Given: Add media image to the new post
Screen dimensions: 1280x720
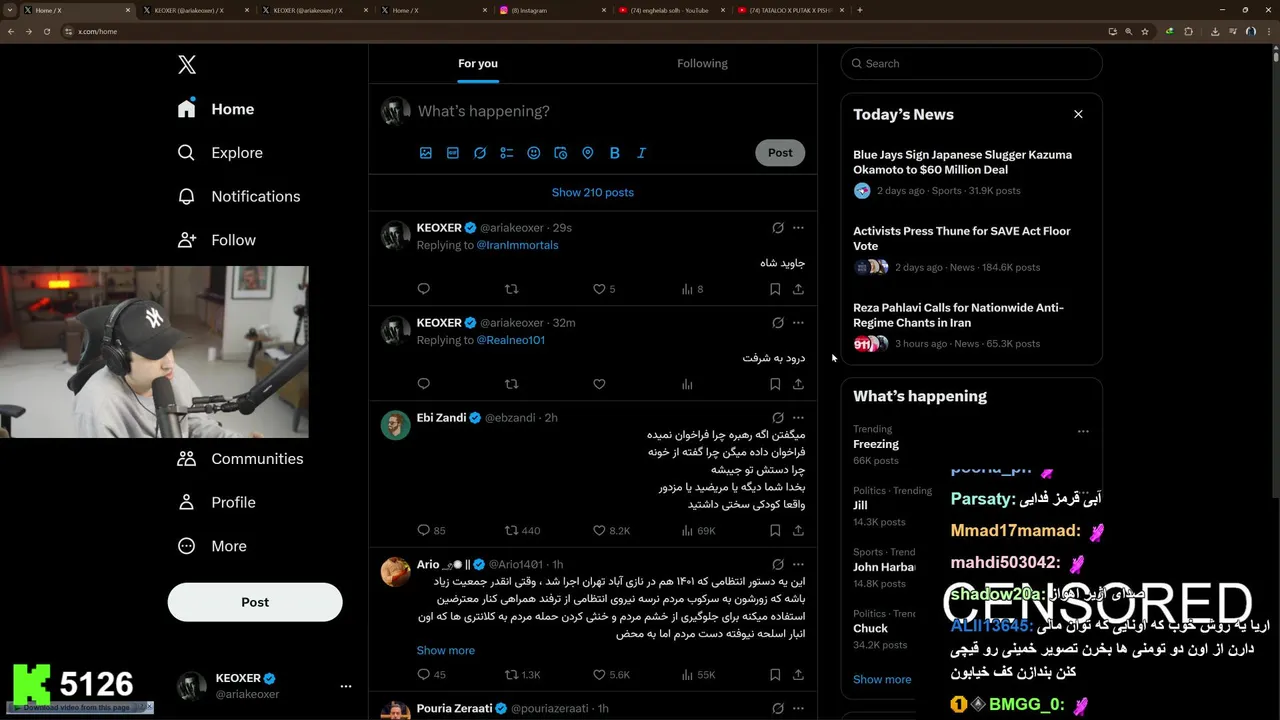Looking at the screenshot, I should (x=426, y=153).
